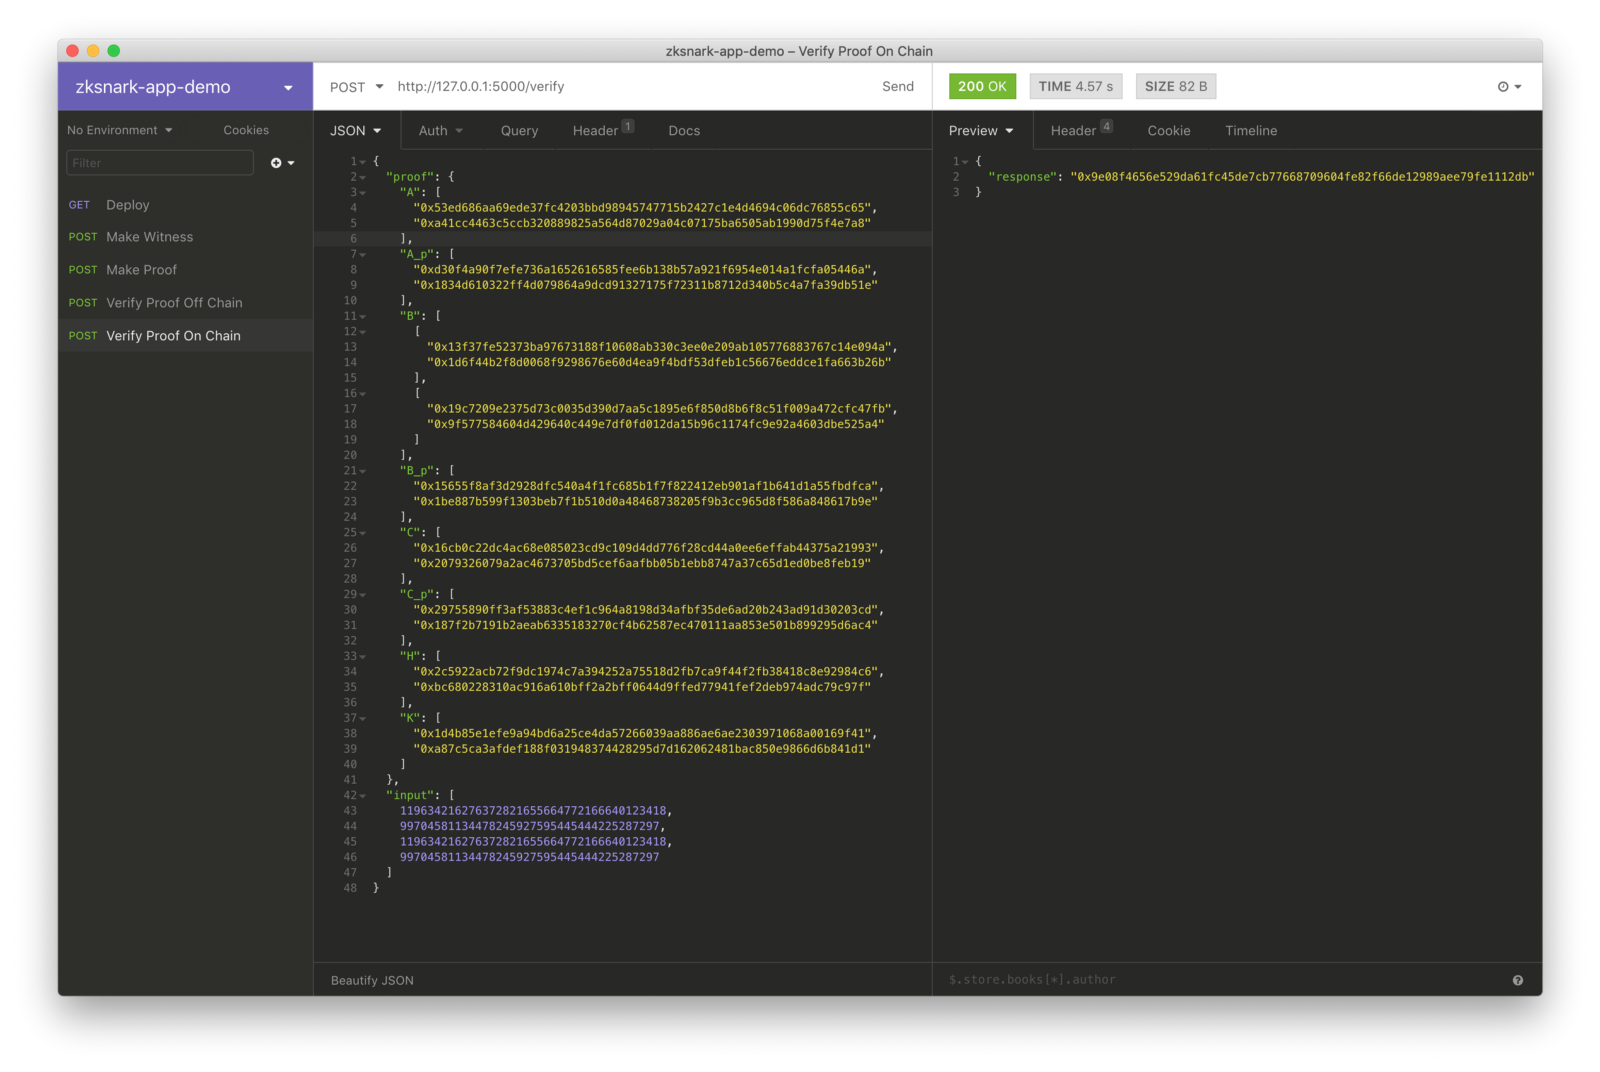Open the JSON body type dropdown
Screen dimensions: 1600x1072
[355, 131]
